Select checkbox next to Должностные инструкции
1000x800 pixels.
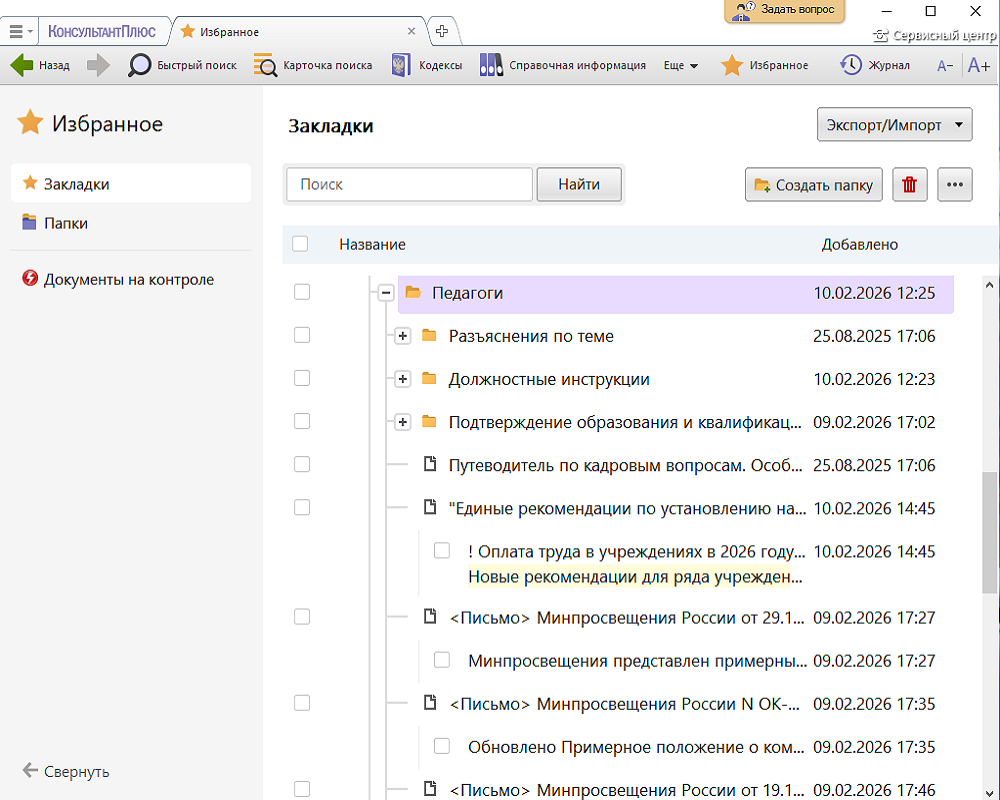point(302,379)
